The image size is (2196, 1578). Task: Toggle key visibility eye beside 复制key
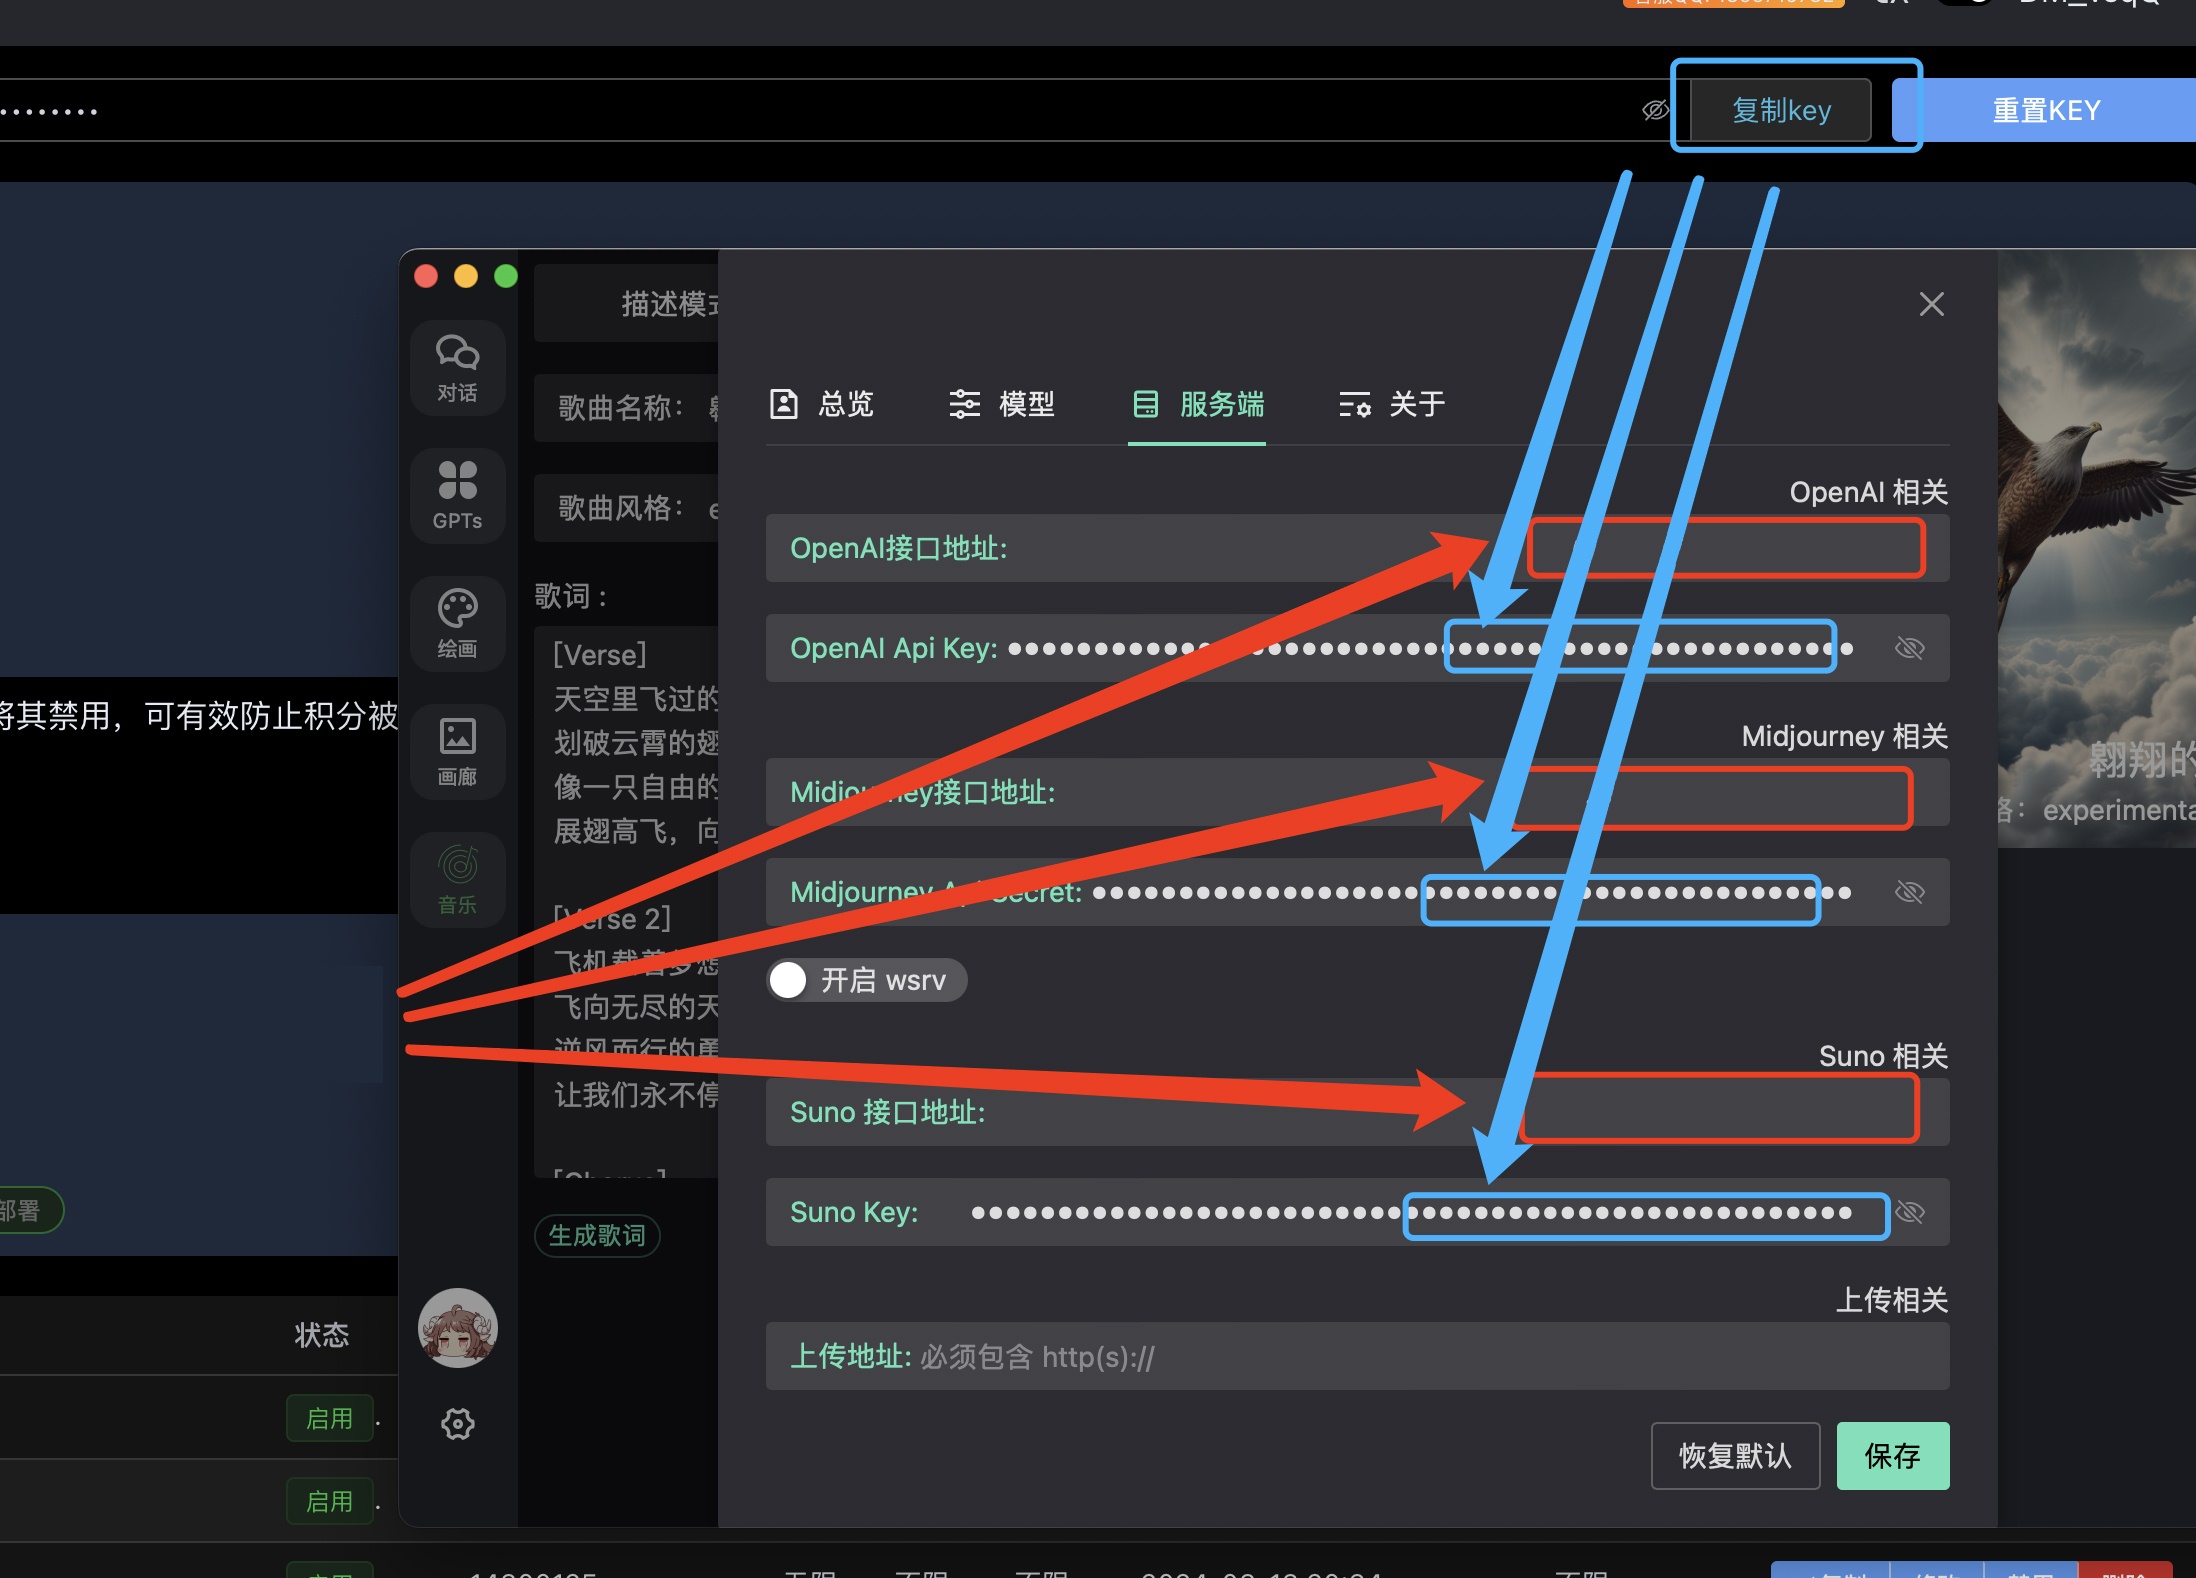coord(1656,110)
